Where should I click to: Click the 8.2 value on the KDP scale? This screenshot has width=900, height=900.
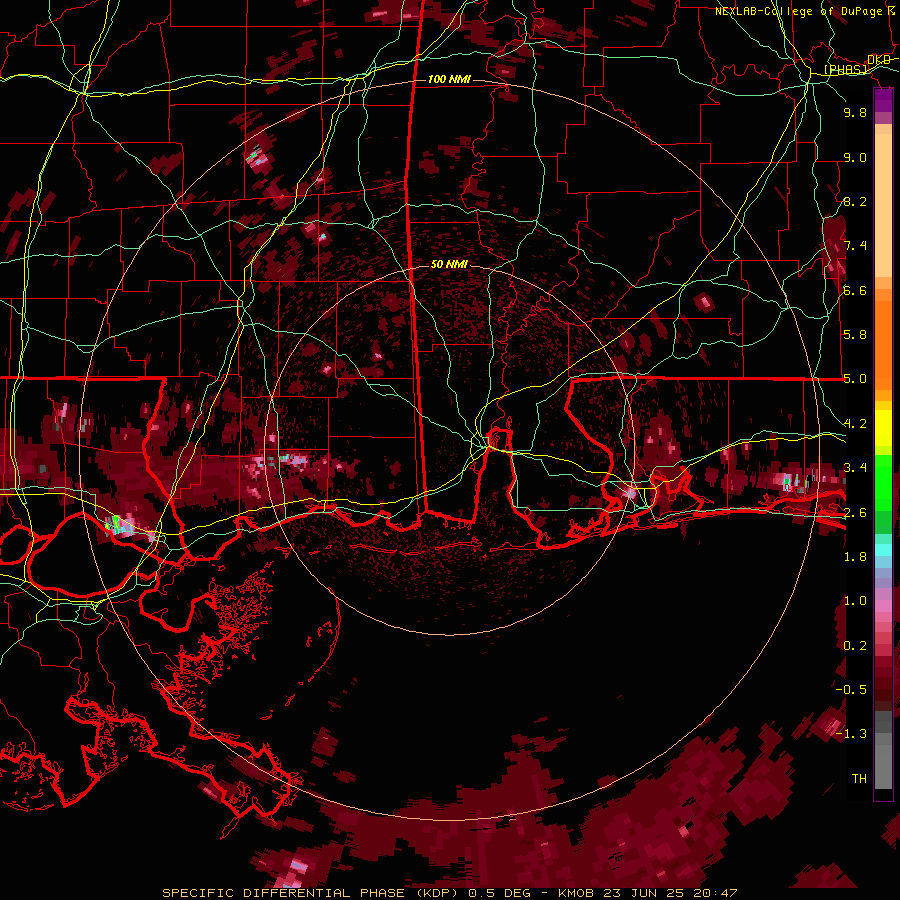click(855, 201)
